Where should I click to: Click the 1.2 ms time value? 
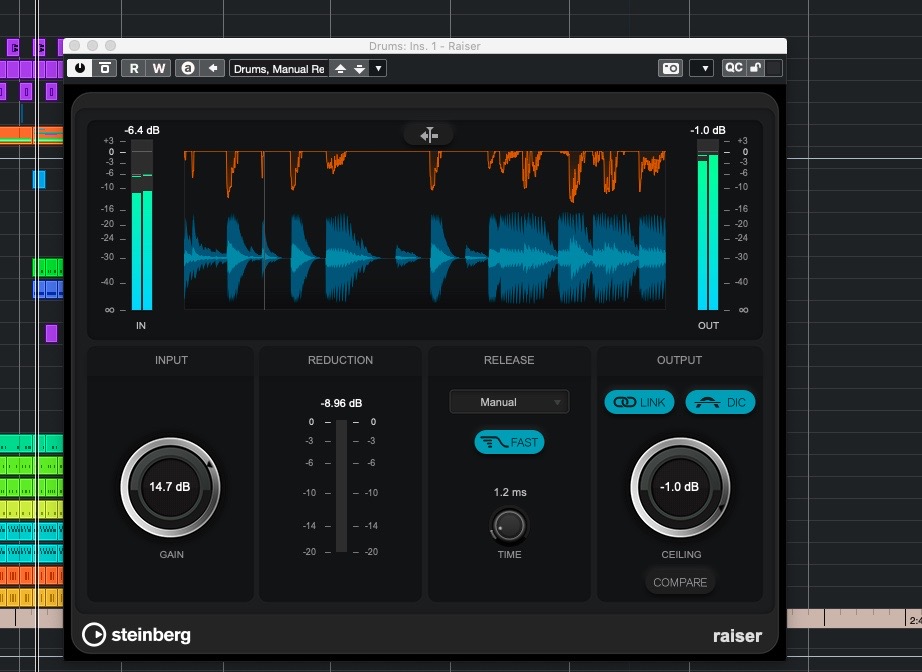pos(510,492)
